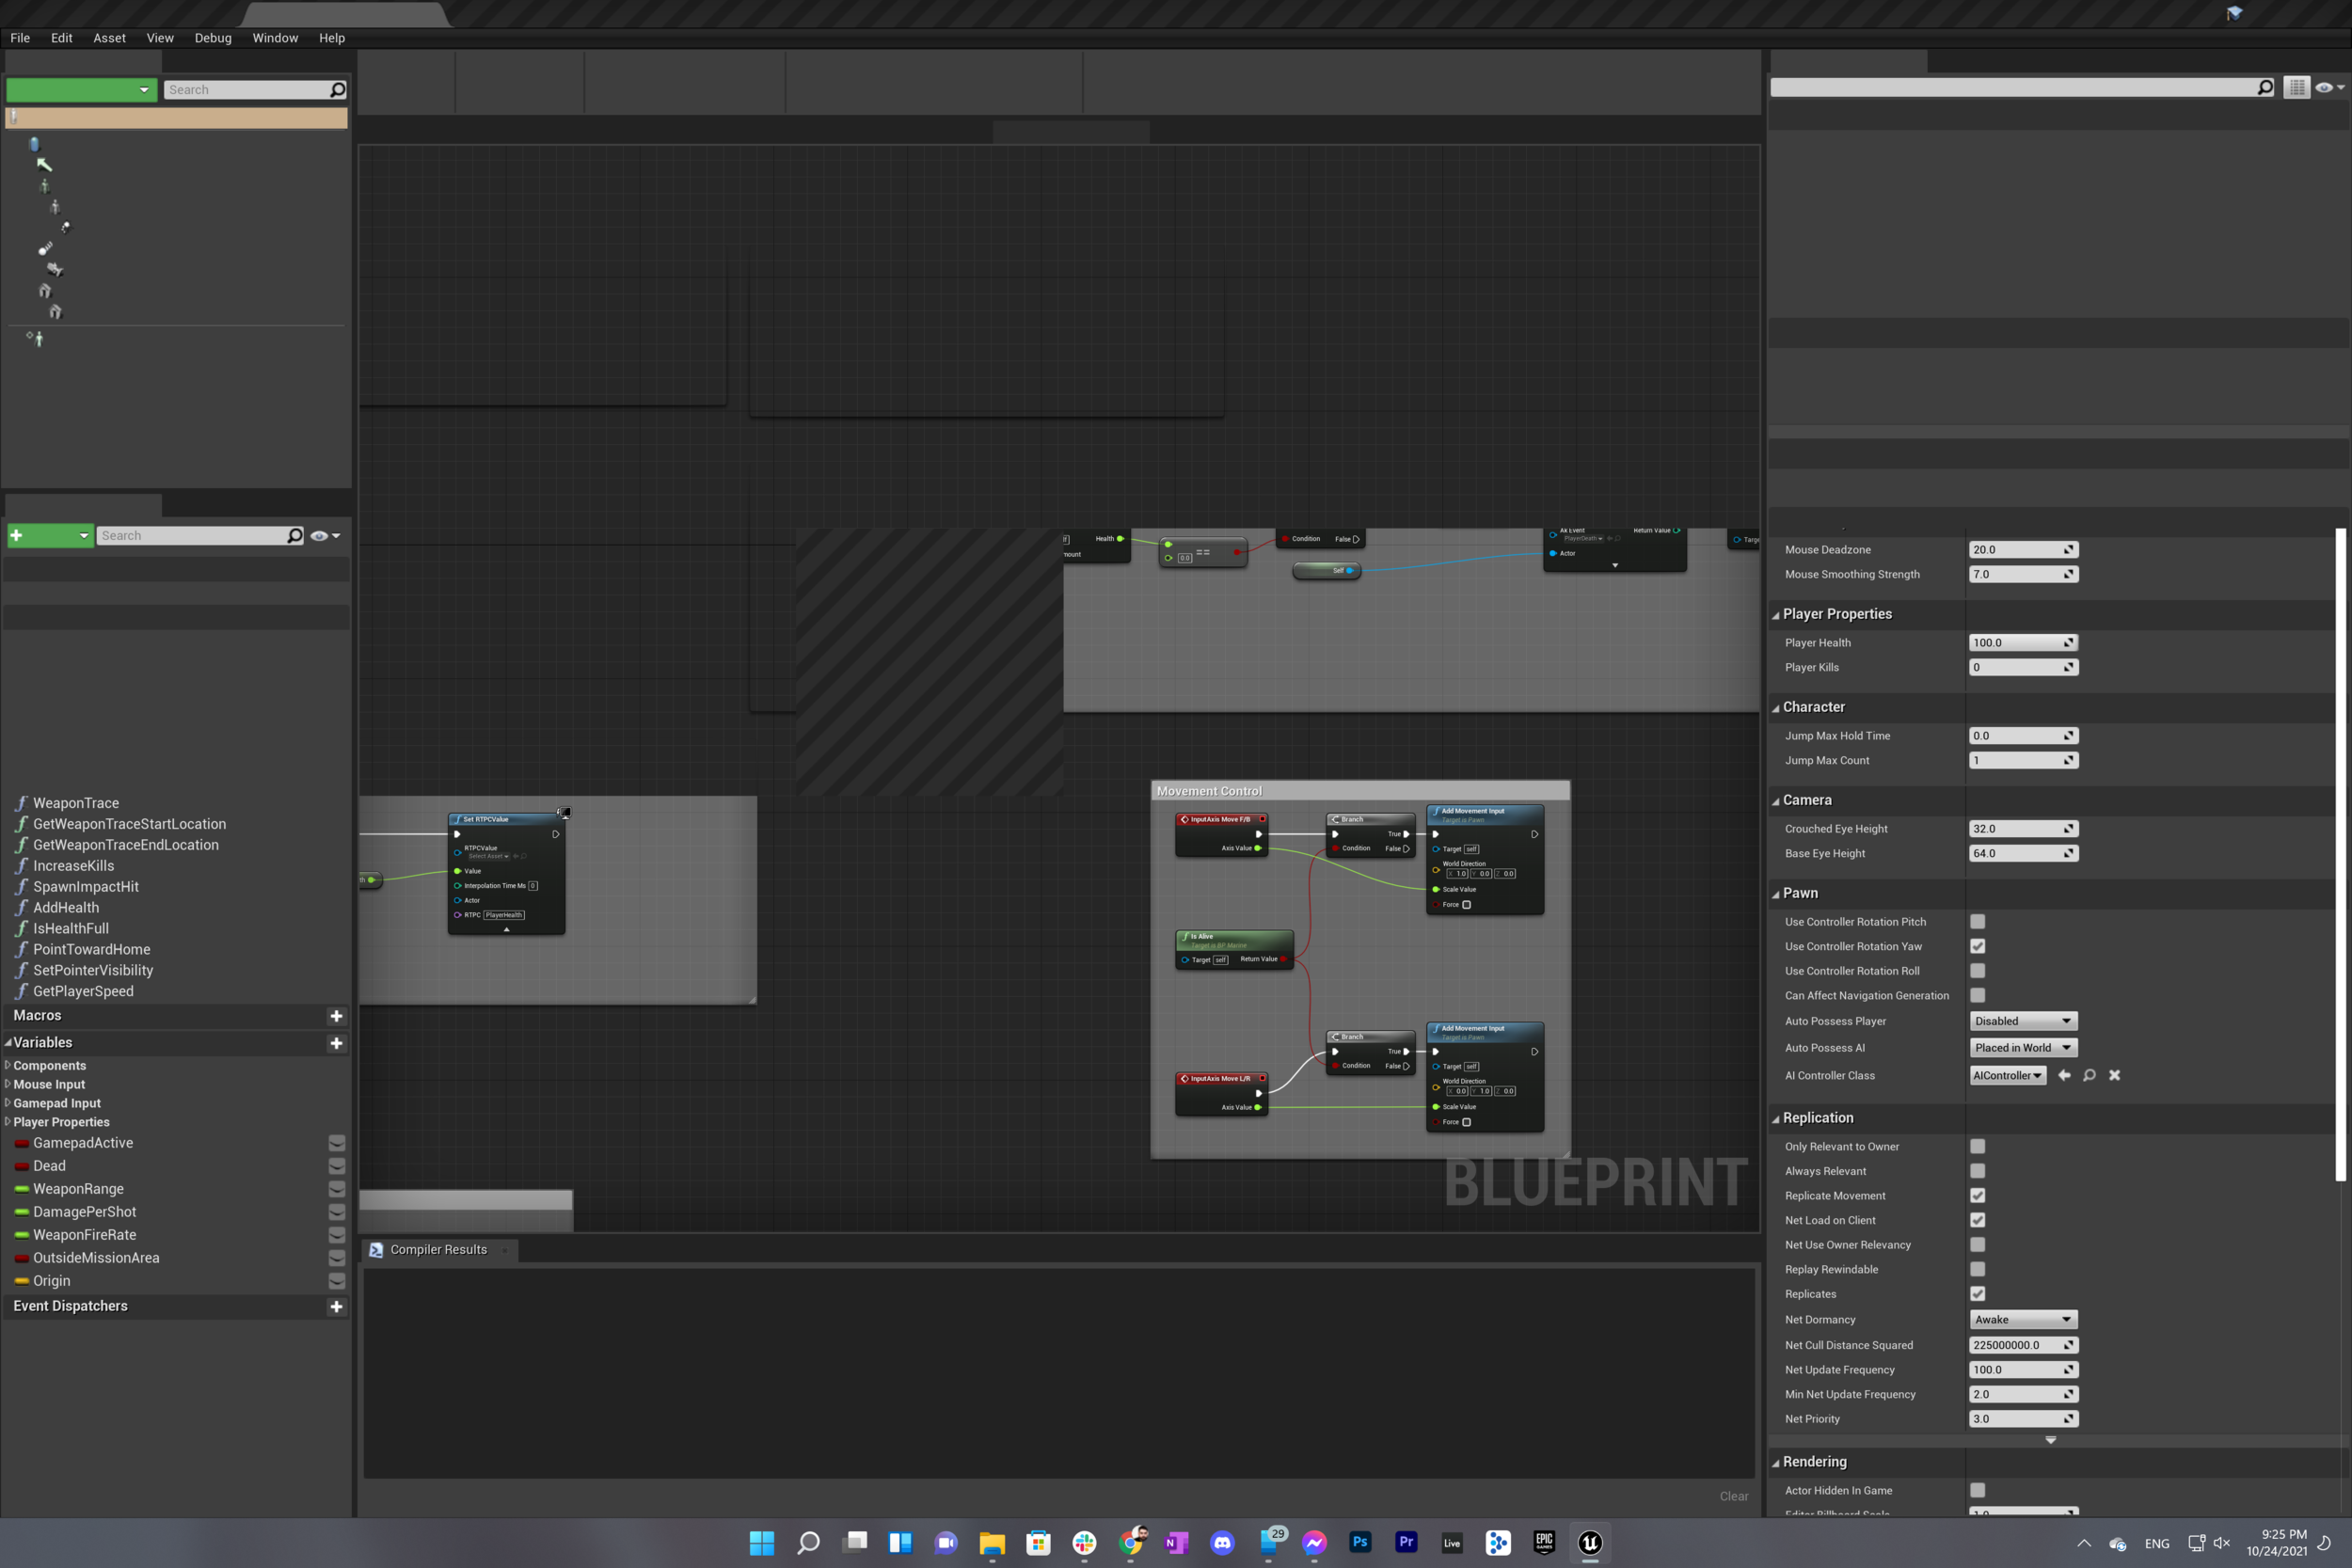Expand the Components variable category
This screenshot has height=1568, width=2352.
point(8,1066)
